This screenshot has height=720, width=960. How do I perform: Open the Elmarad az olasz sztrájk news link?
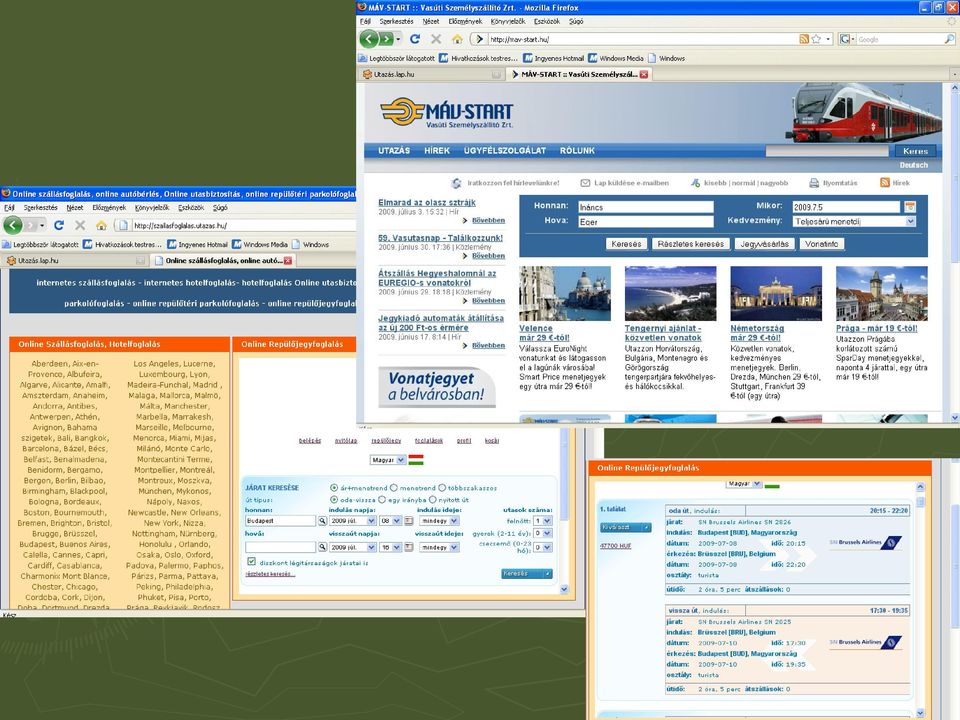click(427, 203)
